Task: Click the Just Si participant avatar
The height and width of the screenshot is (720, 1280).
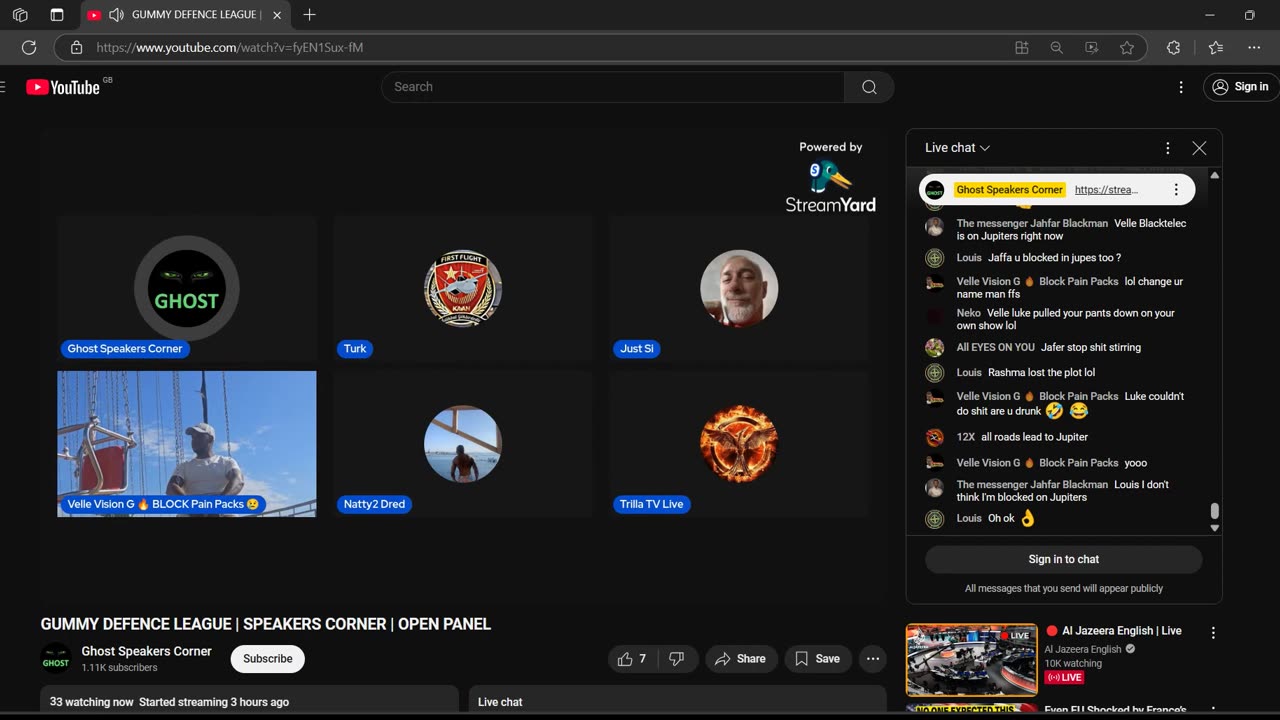Action: (x=739, y=288)
